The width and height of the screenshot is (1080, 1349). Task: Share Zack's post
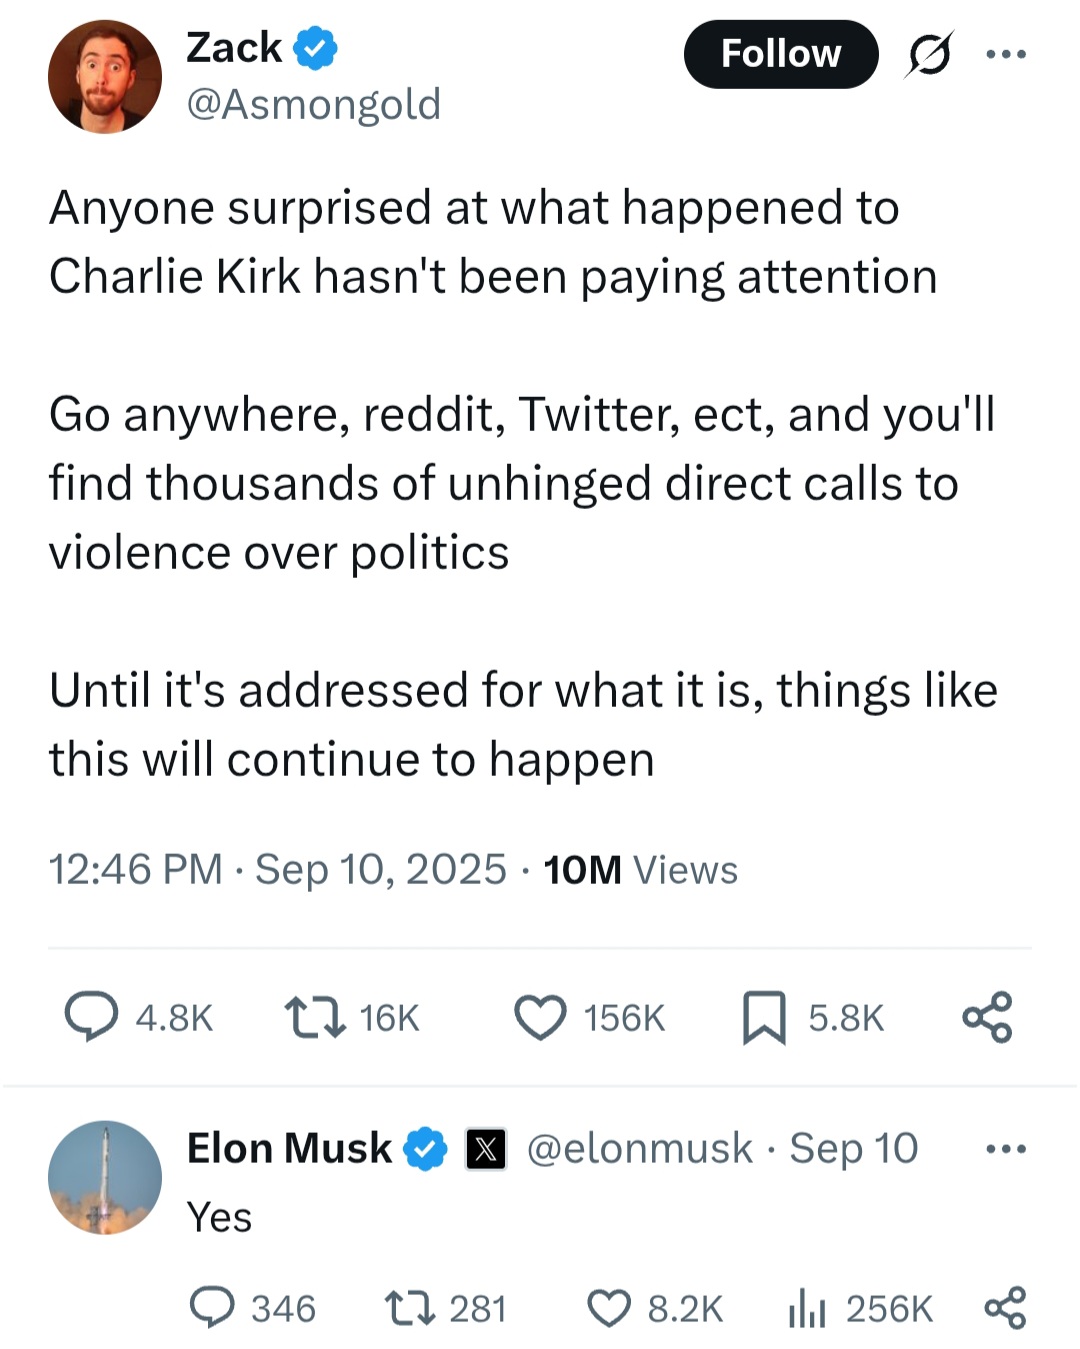[x=987, y=1017]
